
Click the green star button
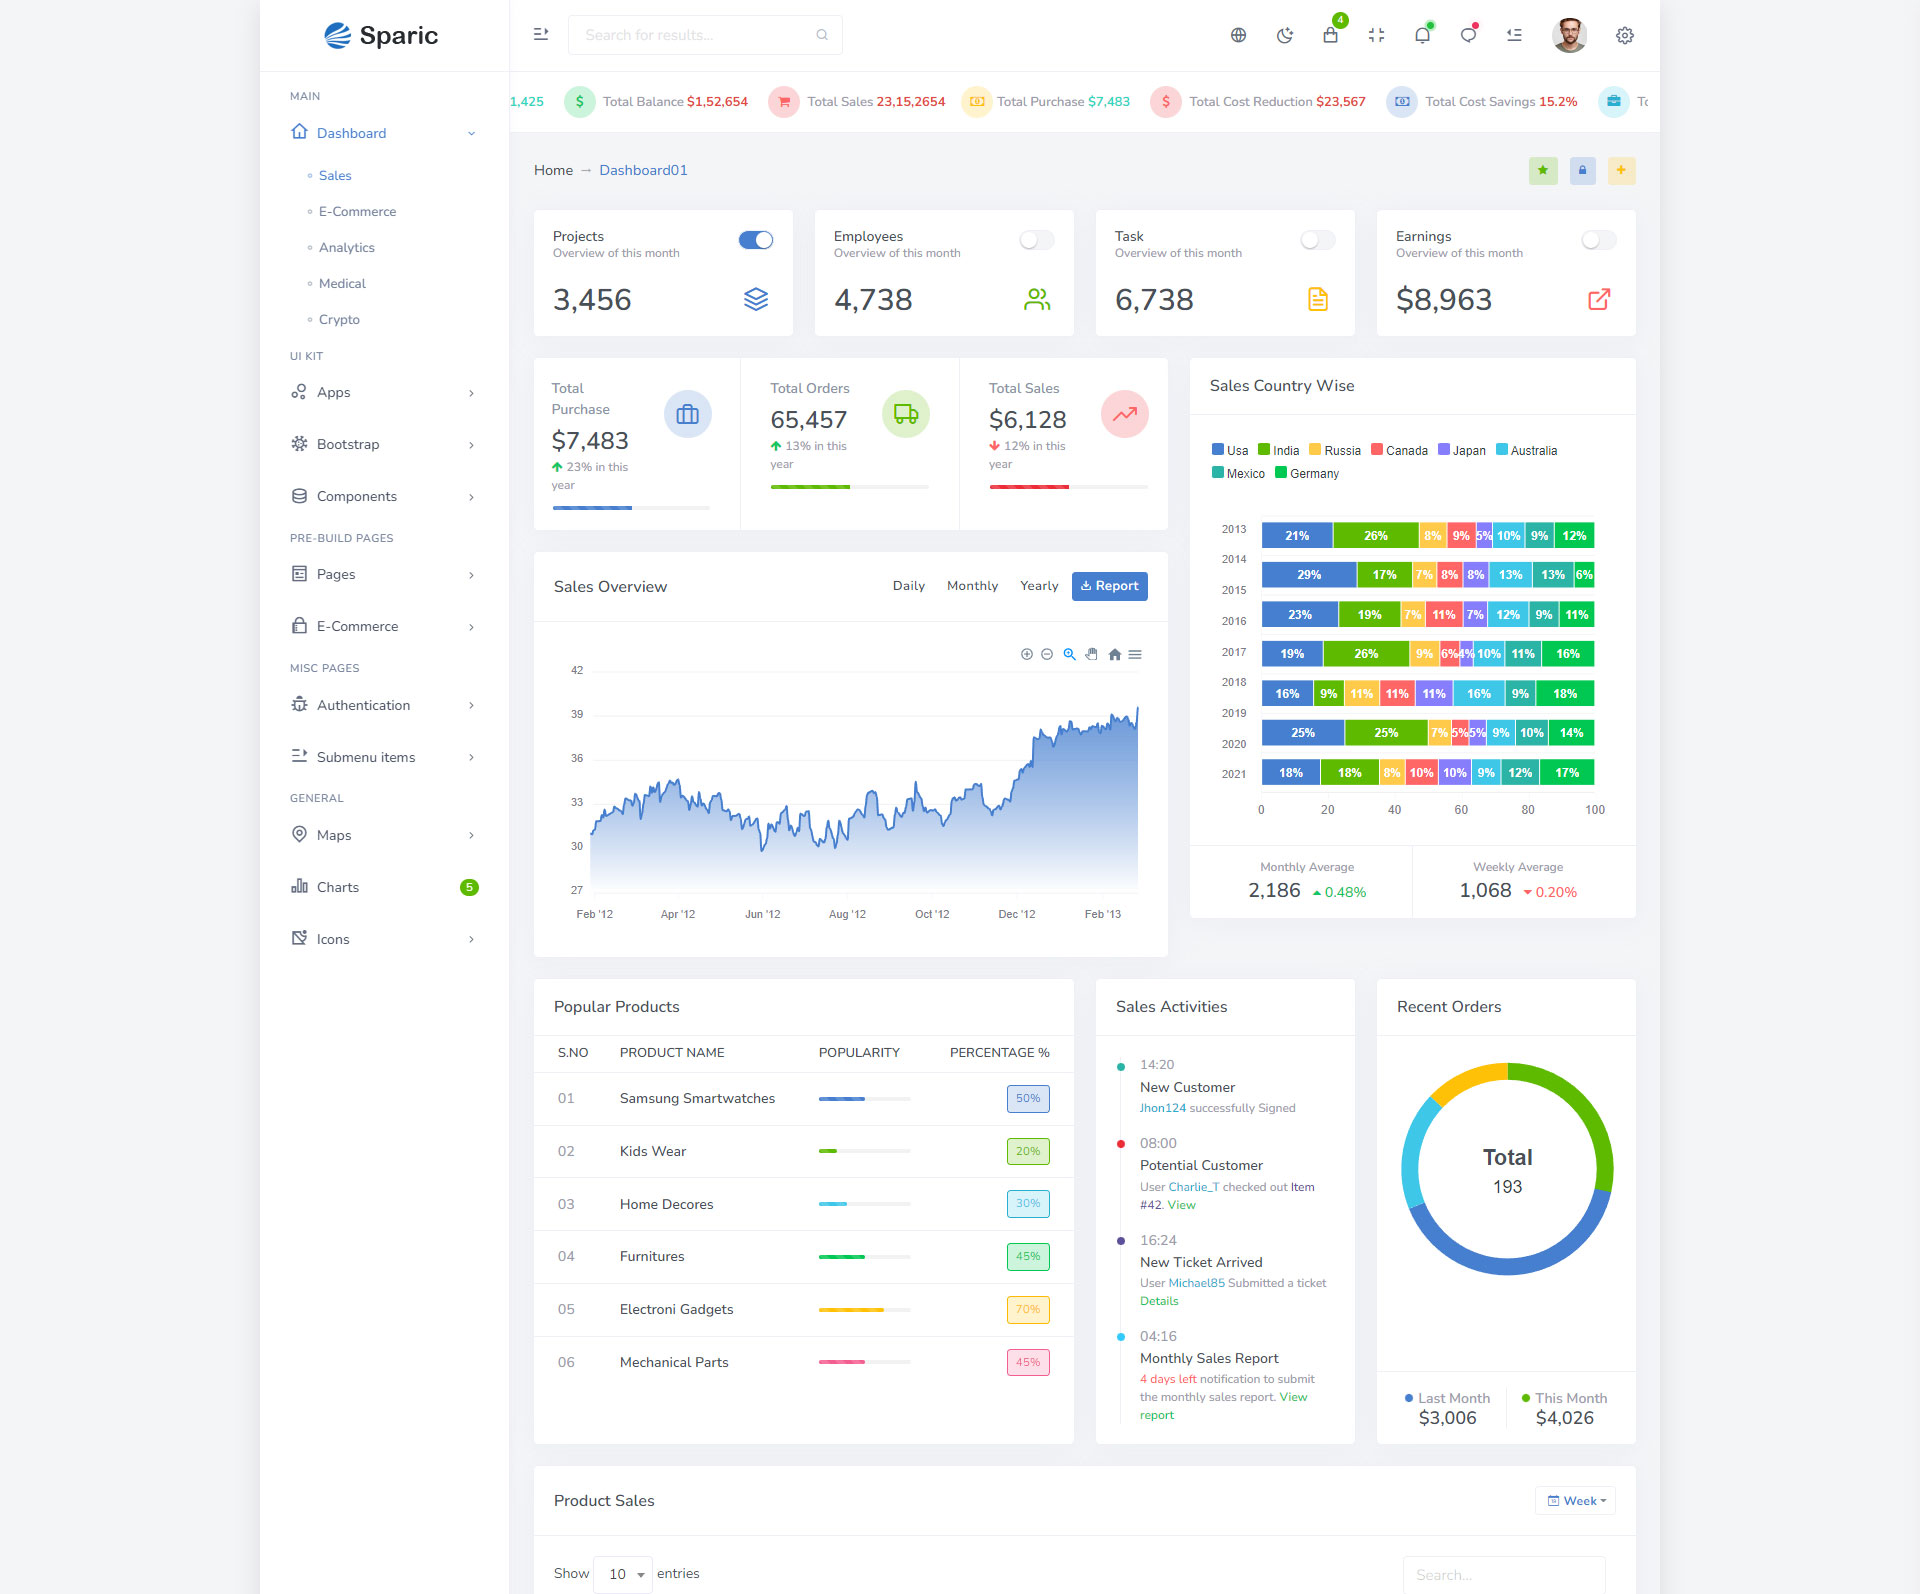coord(1543,170)
